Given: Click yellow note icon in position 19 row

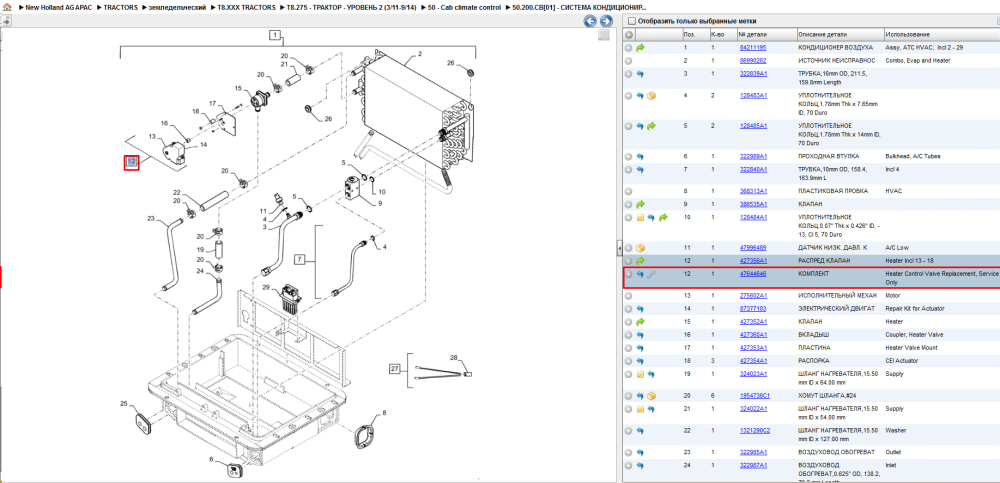Looking at the screenshot, I should tap(640, 374).
